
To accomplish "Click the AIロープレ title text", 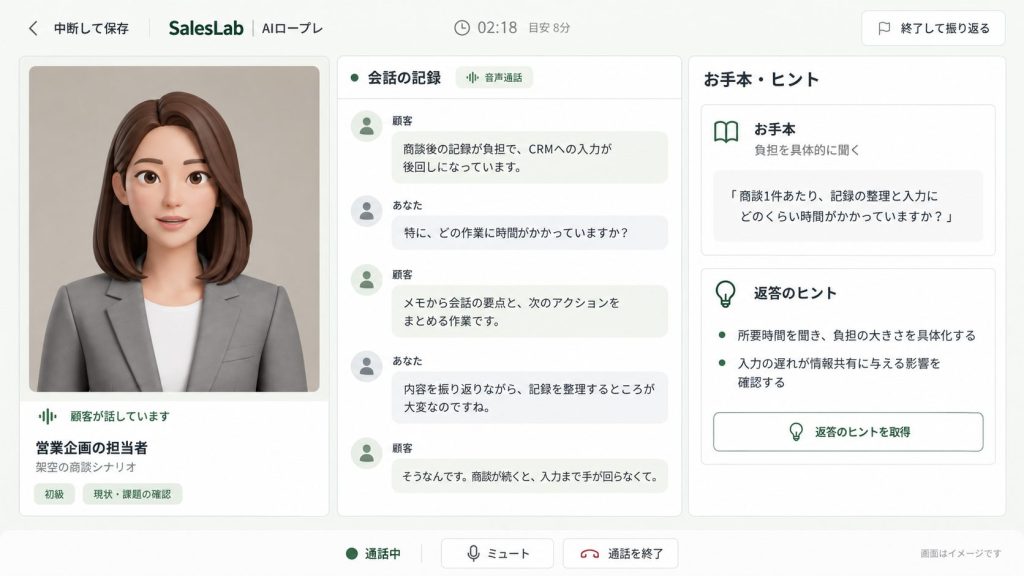I will pyautogui.click(x=292, y=28).
